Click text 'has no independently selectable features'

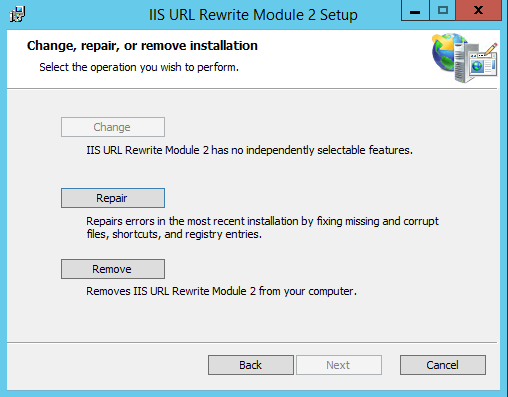click(x=311, y=150)
